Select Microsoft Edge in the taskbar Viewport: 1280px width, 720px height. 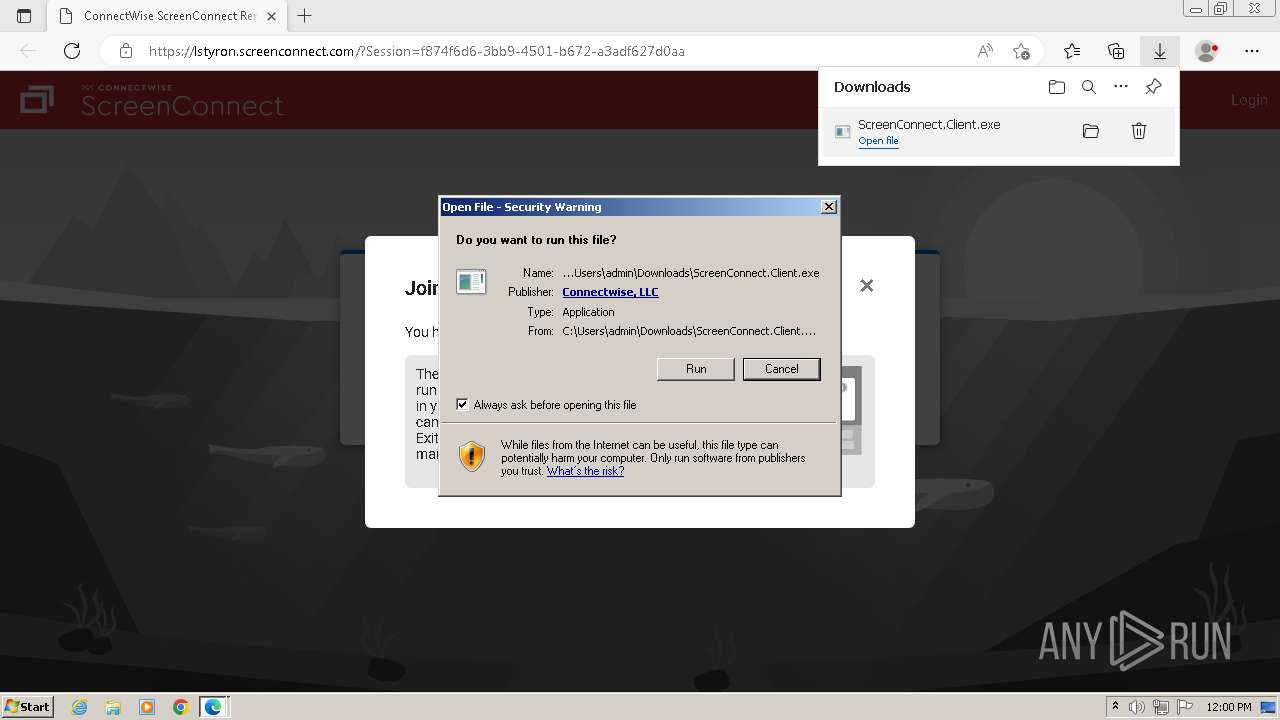coord(214,707)
